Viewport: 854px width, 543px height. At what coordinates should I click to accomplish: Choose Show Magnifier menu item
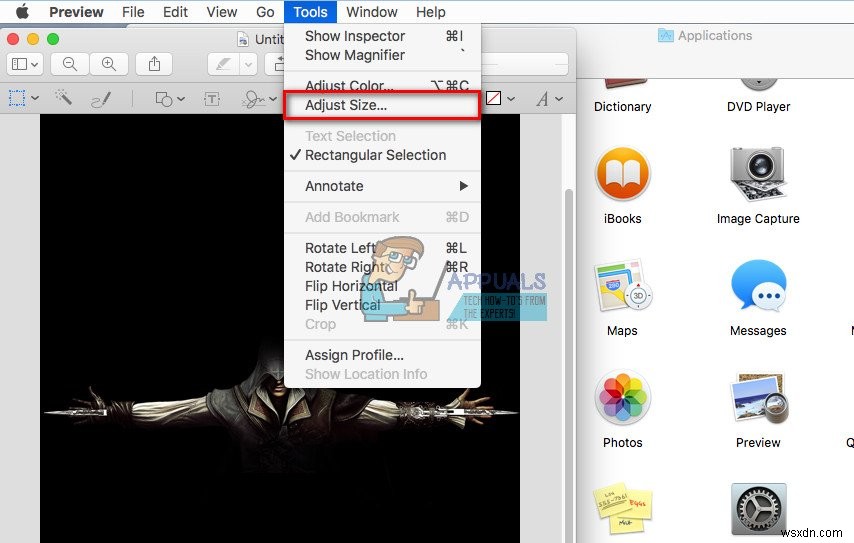coord(382,55)
